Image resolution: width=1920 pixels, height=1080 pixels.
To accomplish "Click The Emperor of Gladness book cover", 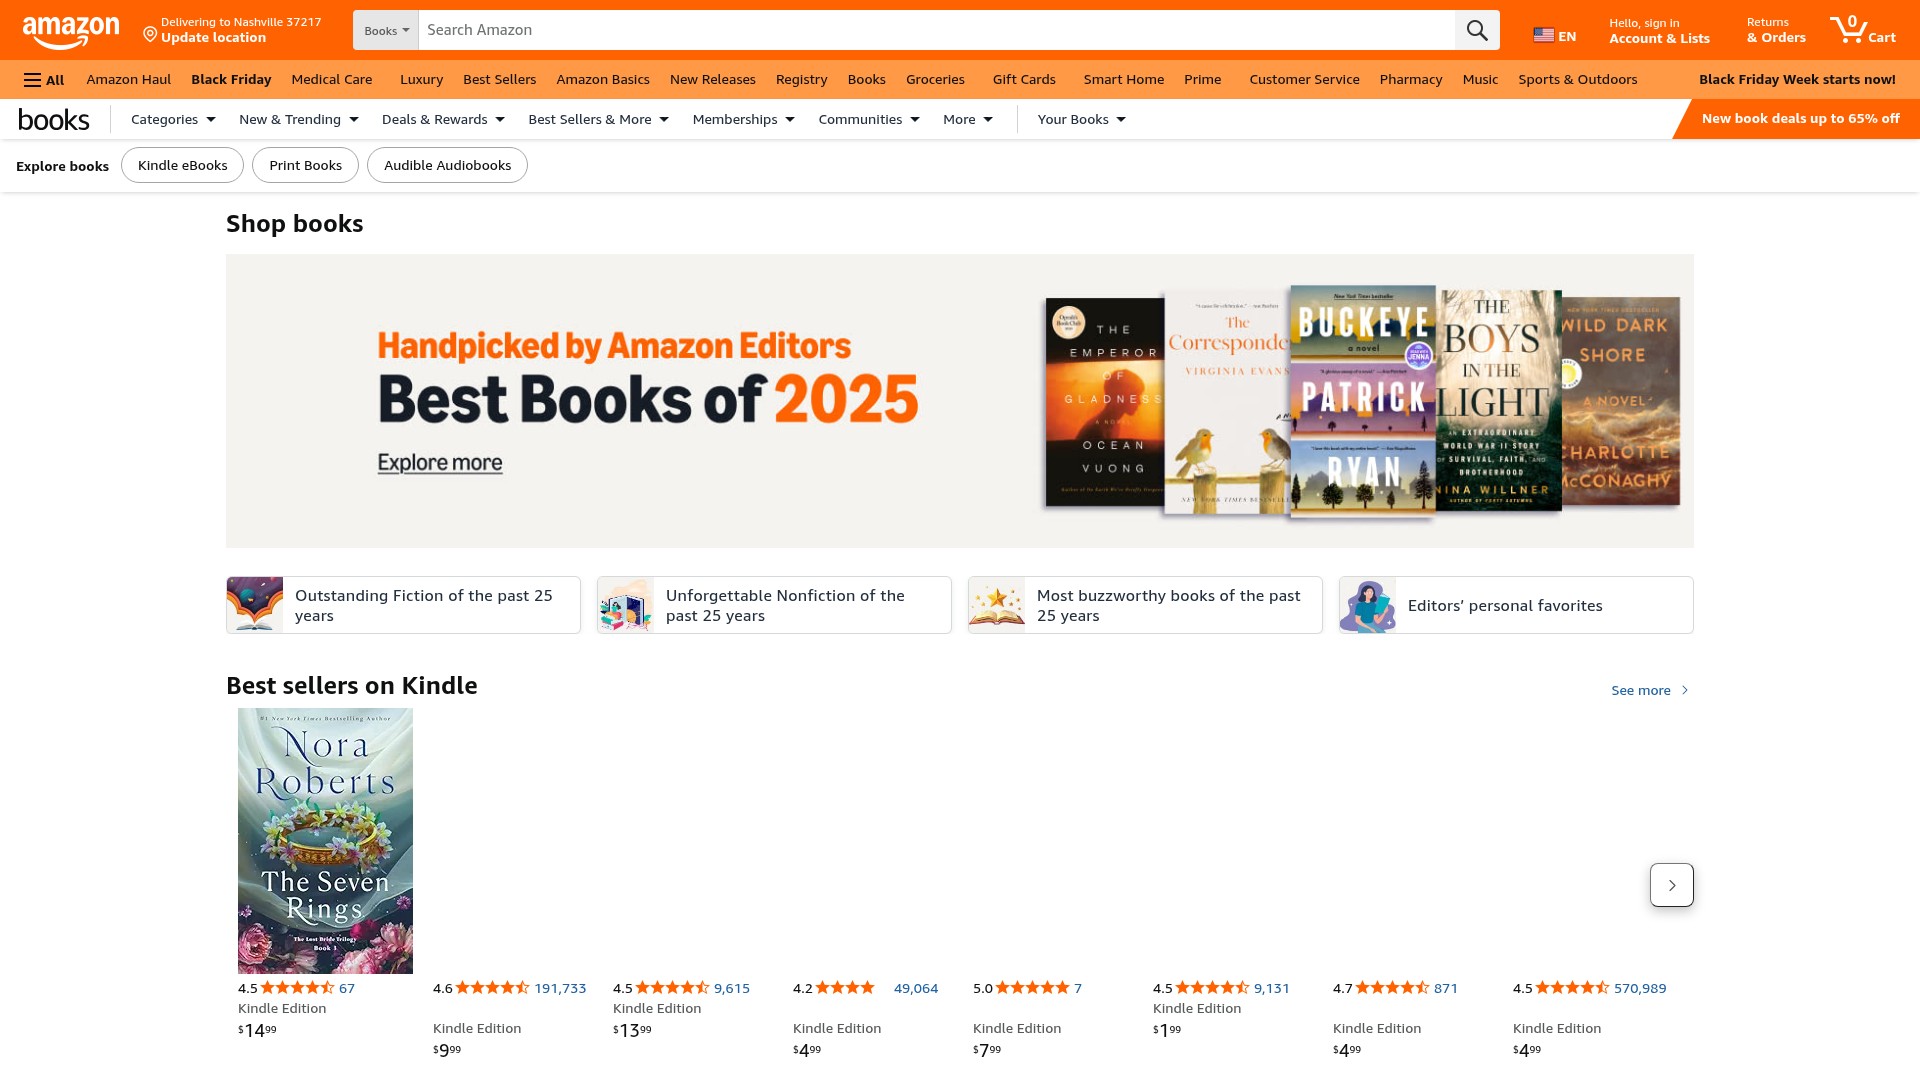I will tap(1104, 402).
